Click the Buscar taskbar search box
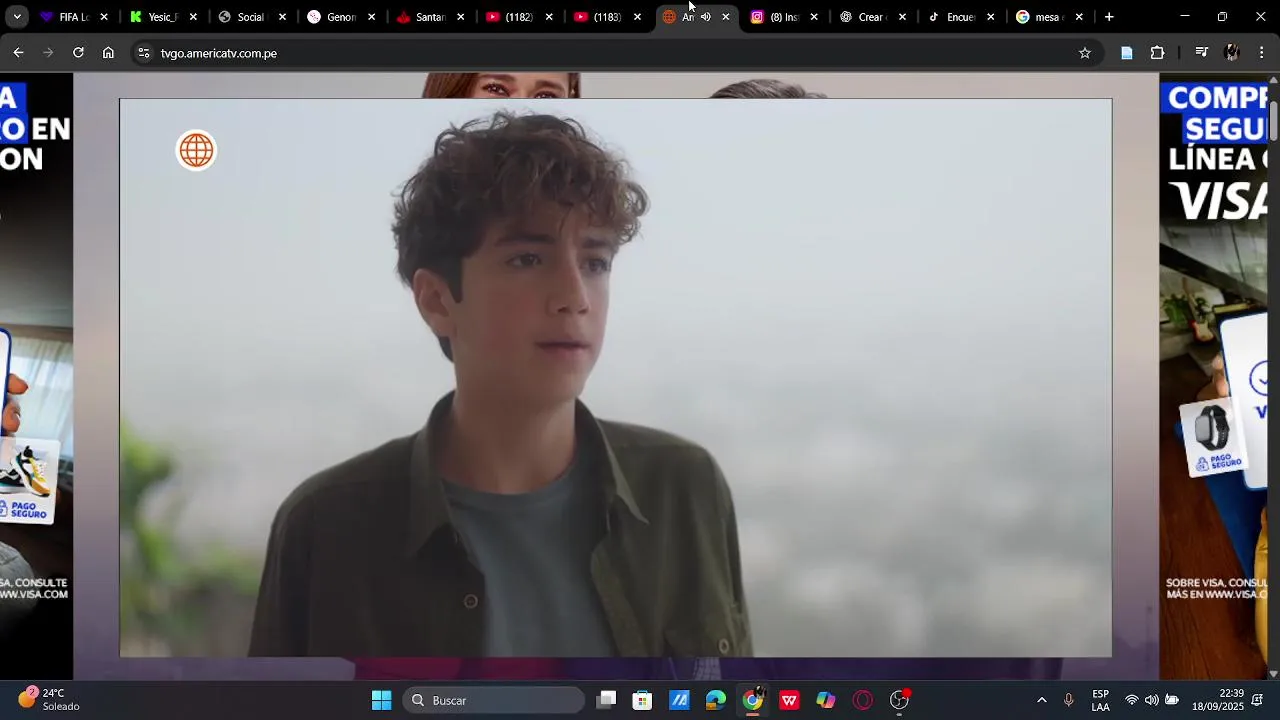Screen dimensions: 1280x720 point(494,700)
